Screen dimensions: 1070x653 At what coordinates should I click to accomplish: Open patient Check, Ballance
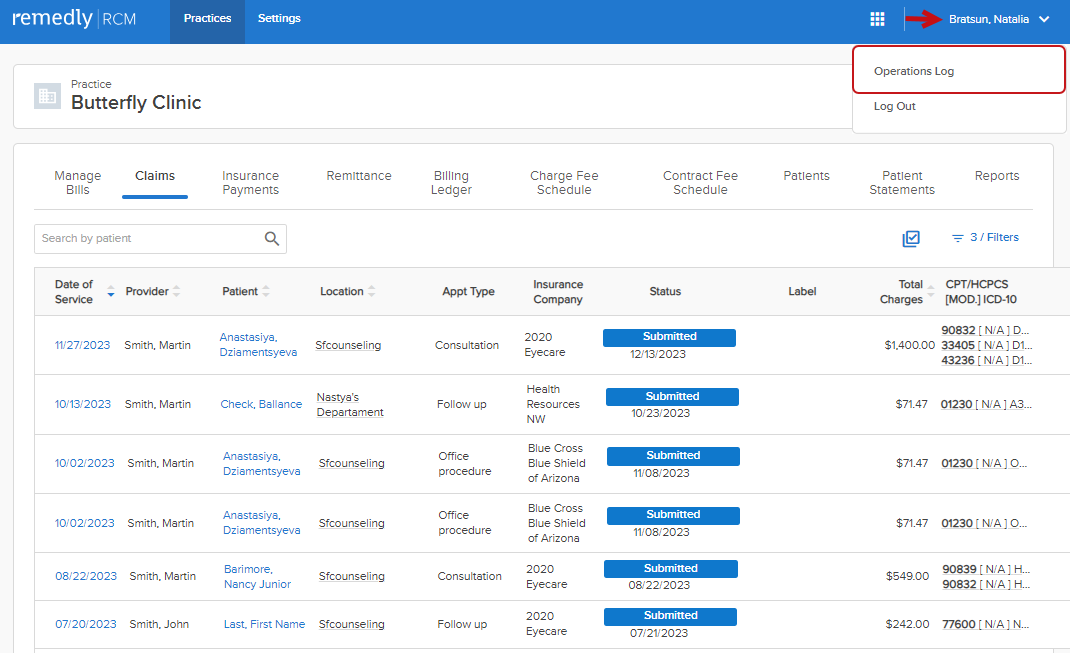point(261,405)
